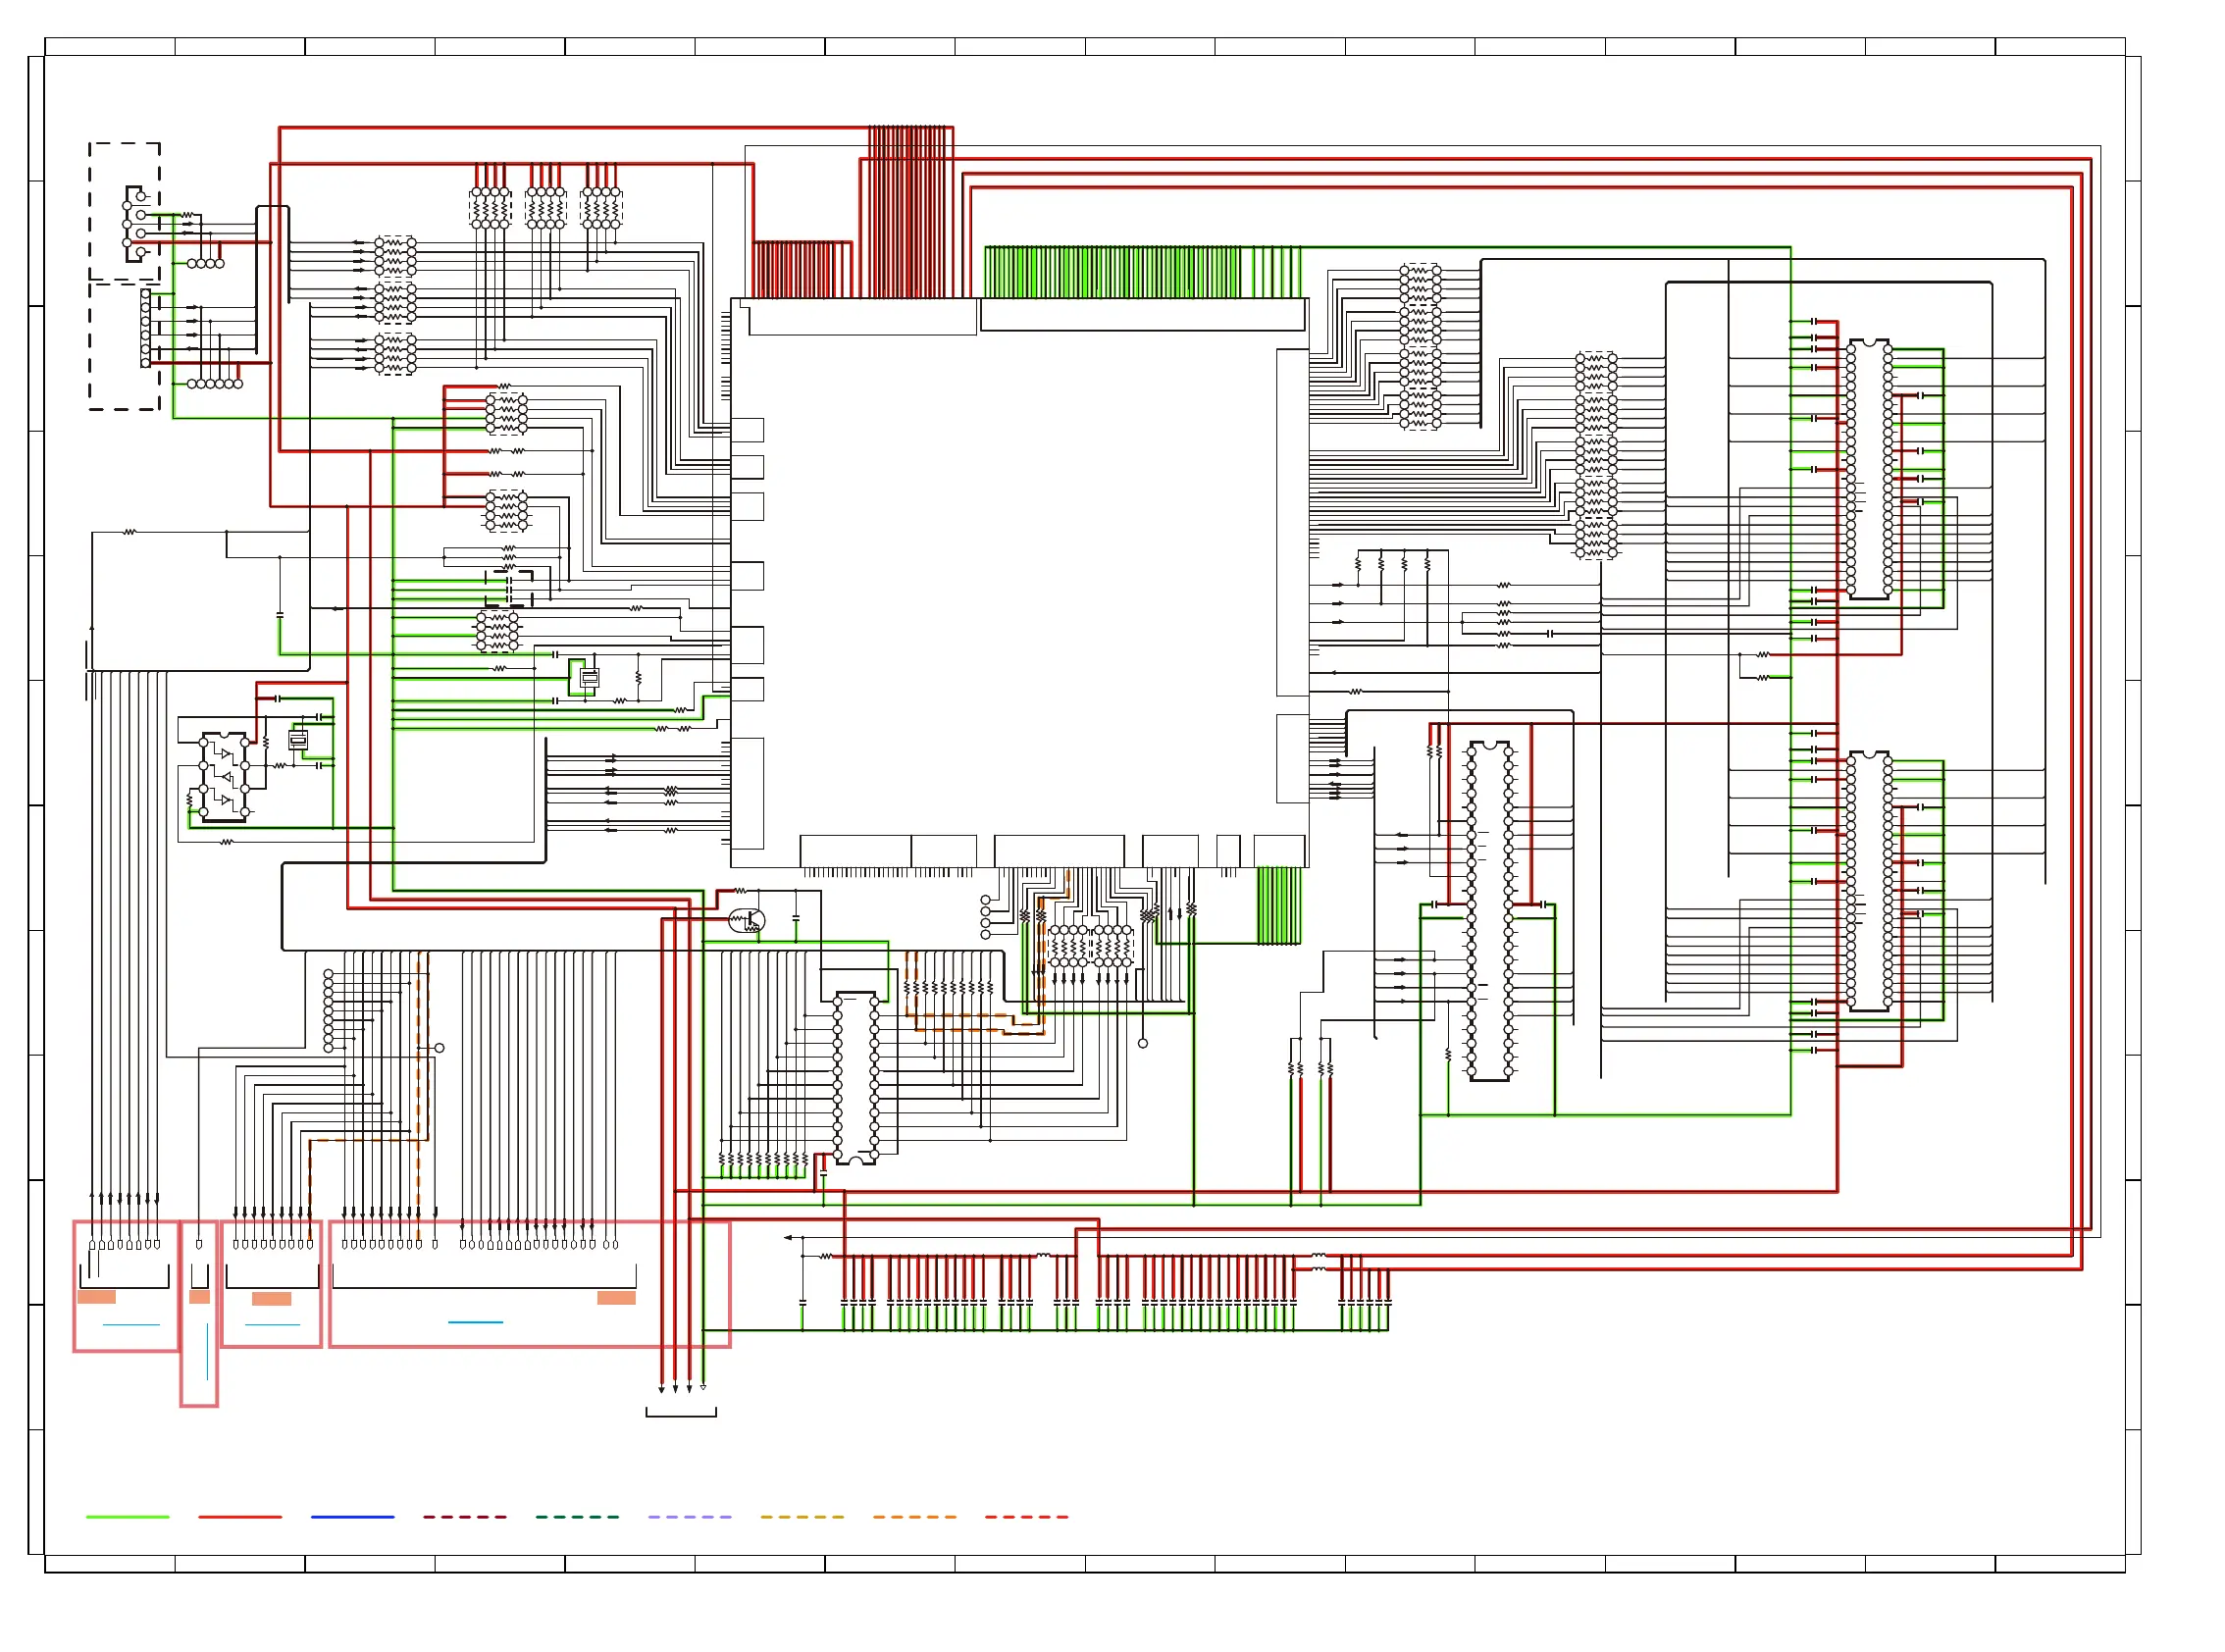Click the tall narrow chip right of center
The image size is (2225, 1652).
[x=1489, y=911]
